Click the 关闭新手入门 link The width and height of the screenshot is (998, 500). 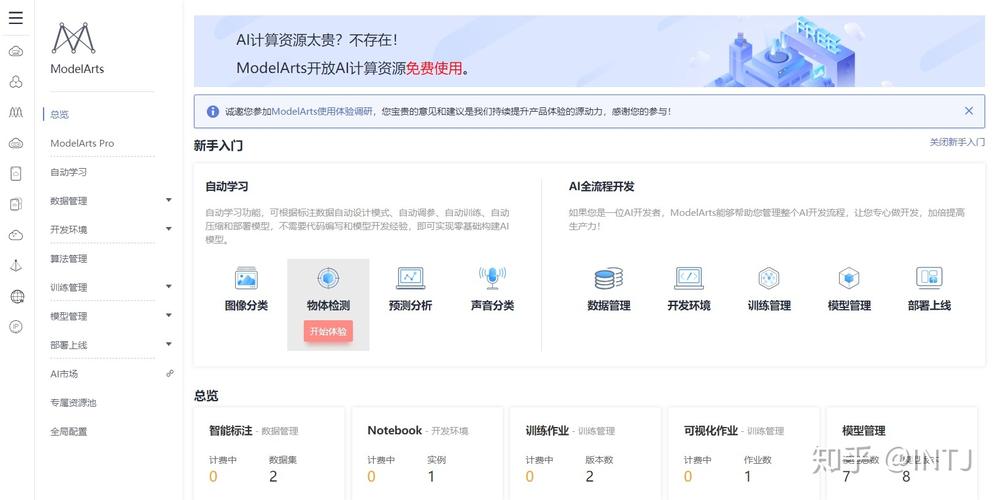(x=957, y=142)
